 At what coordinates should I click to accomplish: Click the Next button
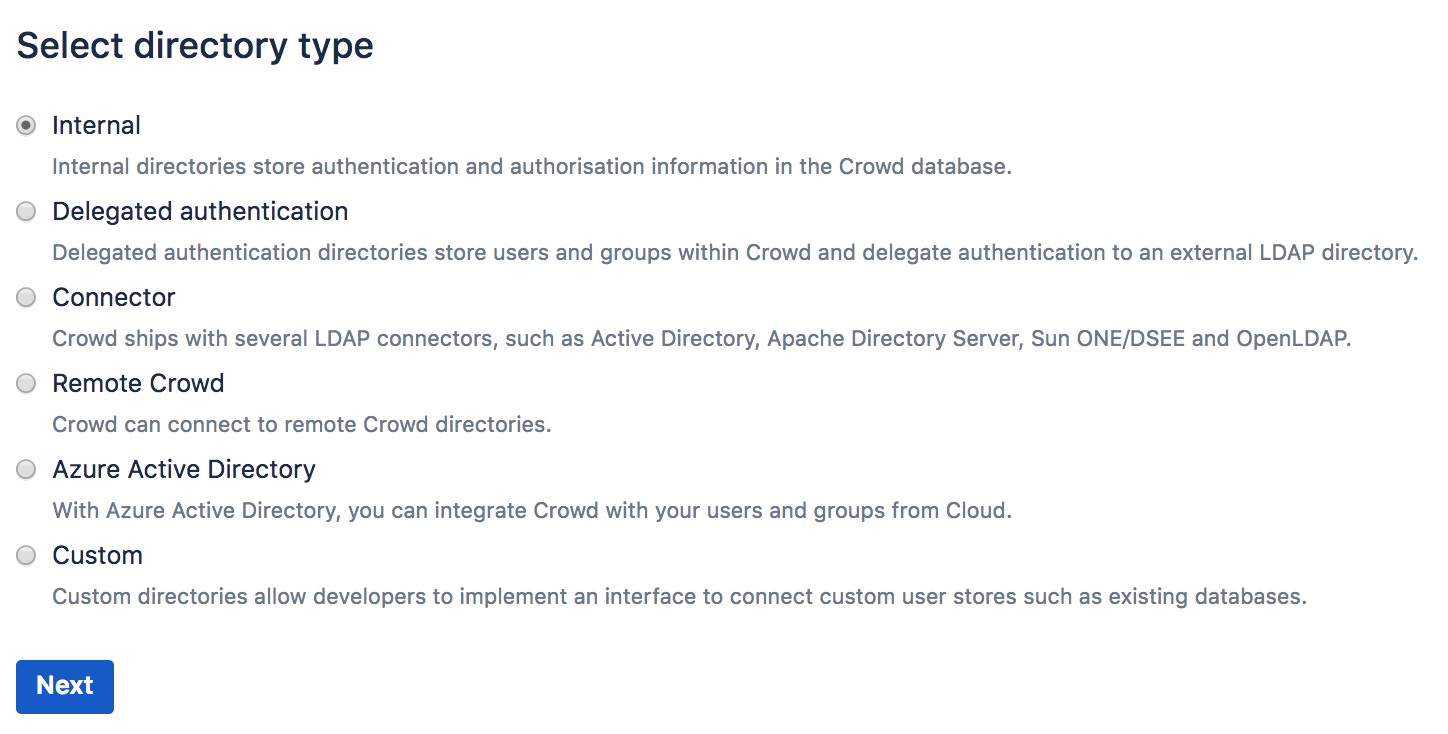pyautogui.click(x=64, y=687)
